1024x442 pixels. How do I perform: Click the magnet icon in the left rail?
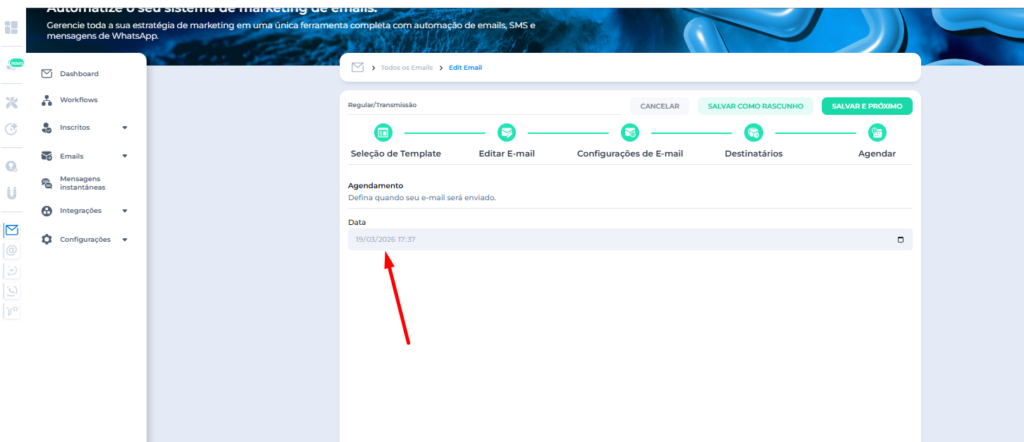click(x=12, y=192)
